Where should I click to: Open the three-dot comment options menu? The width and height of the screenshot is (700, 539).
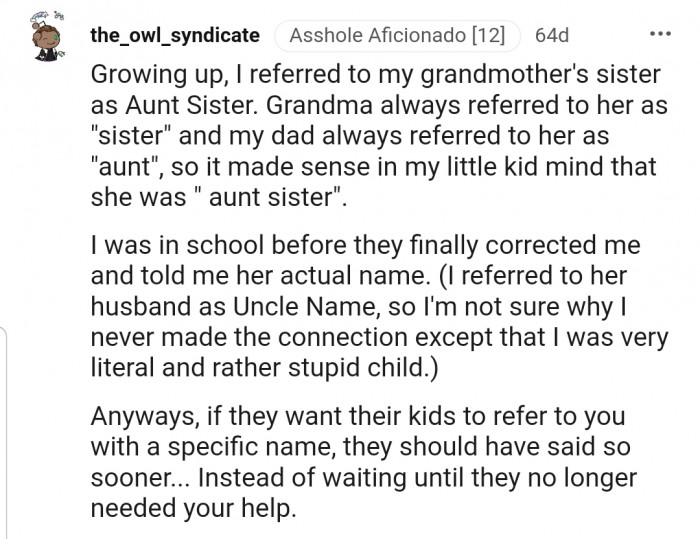pyautogui.click(x=660, y=33)
